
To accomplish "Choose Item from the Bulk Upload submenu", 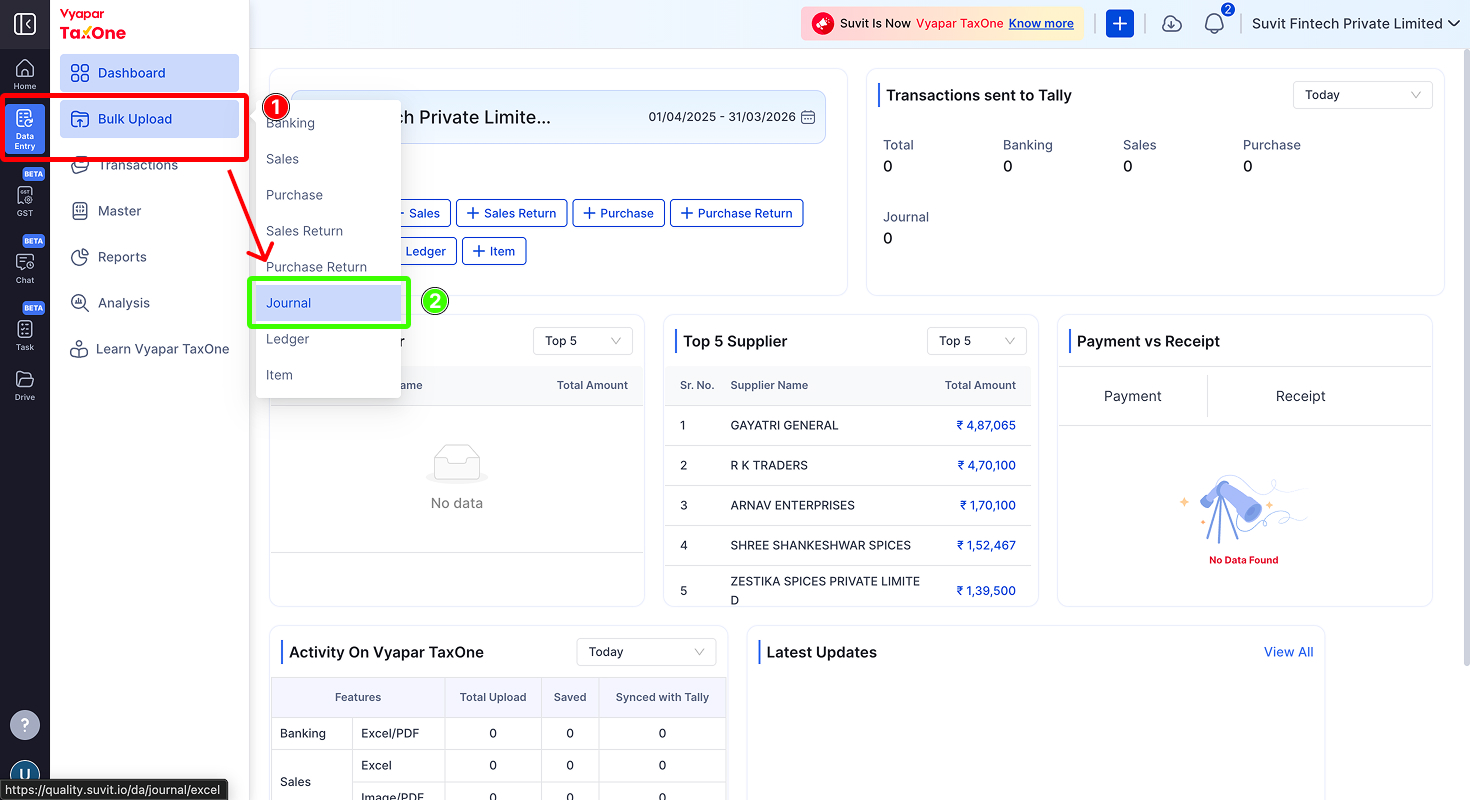I will pyautogui.click(x=328, y=375).
